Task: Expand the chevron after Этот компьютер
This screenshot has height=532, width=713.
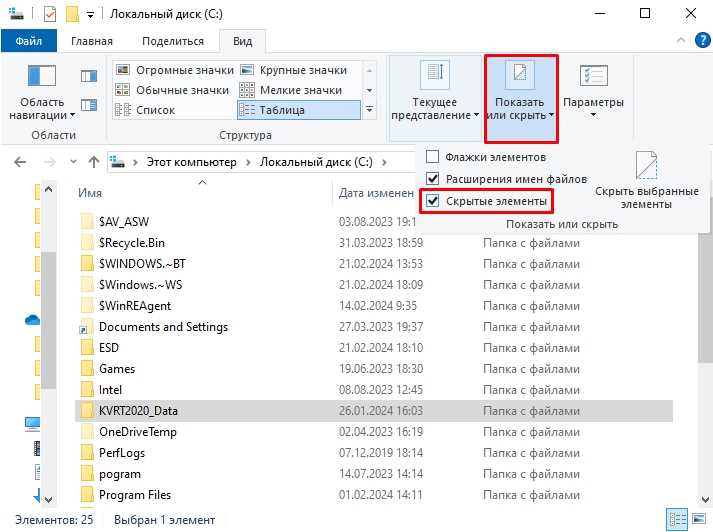Action: coord(248,162)
